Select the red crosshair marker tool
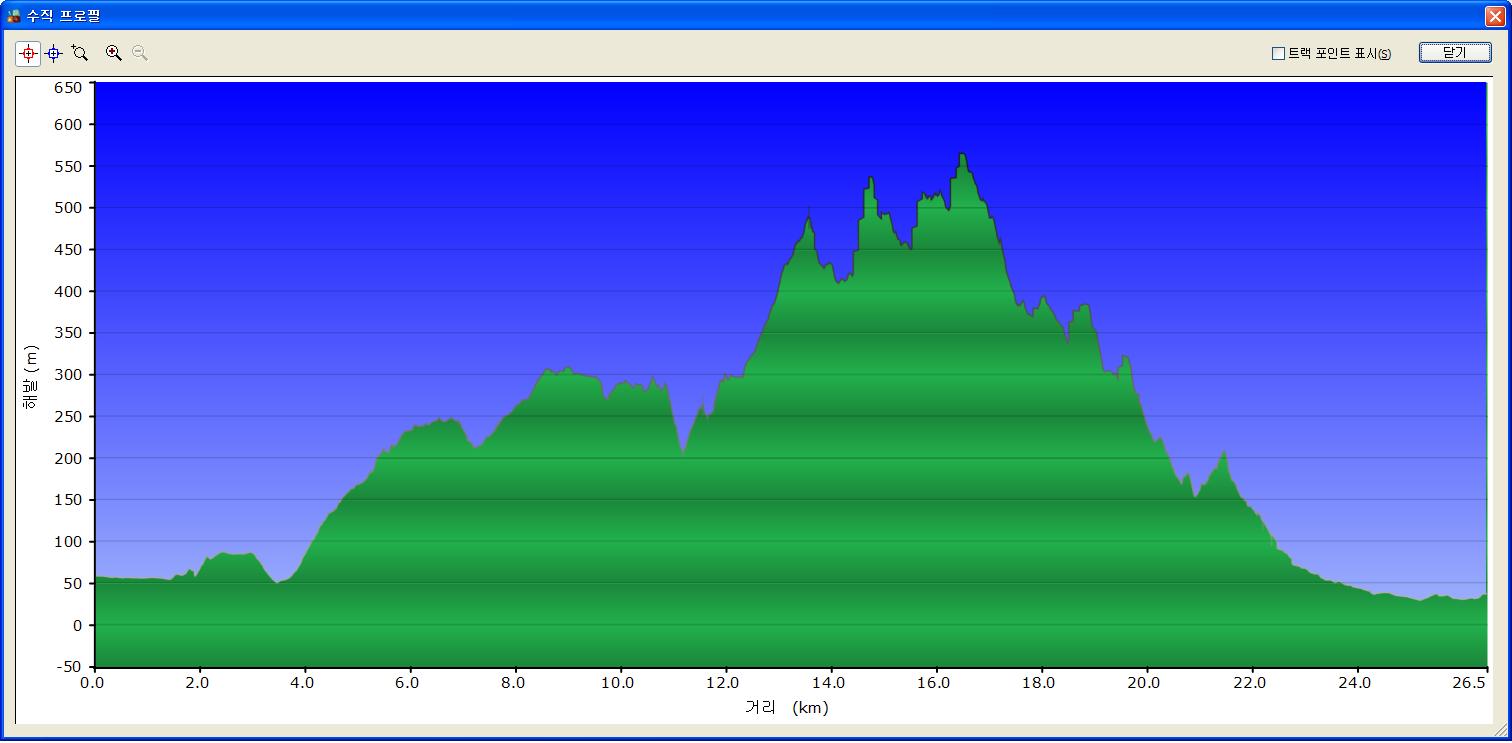 pyautogui.click(x=28, y=54)
